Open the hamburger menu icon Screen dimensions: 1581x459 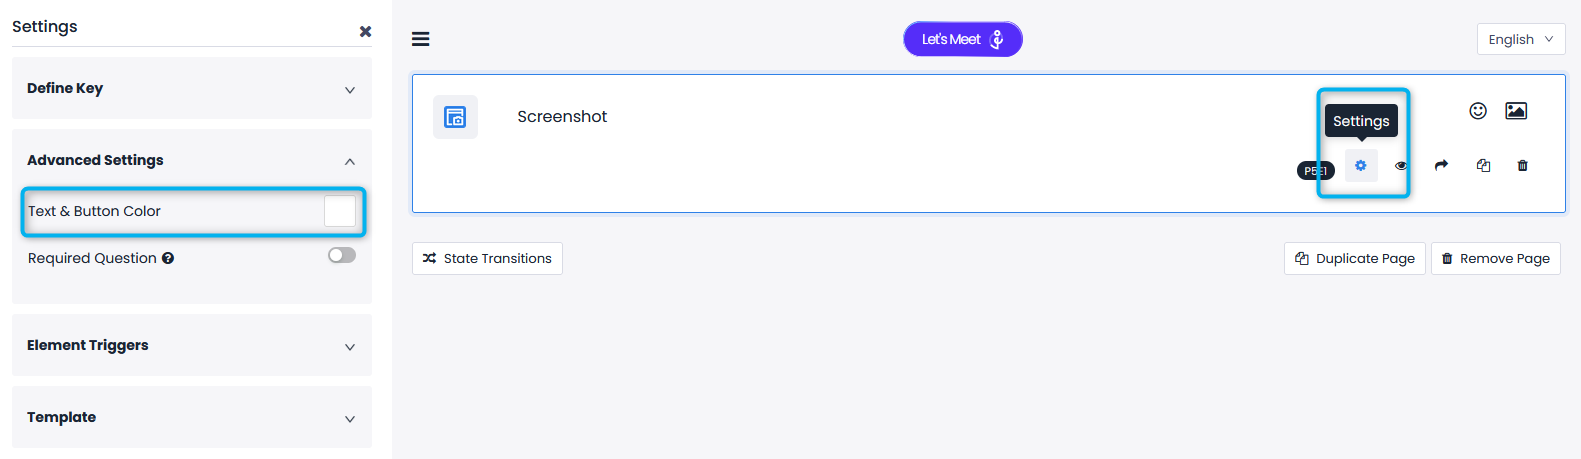[x=421, y=39]
